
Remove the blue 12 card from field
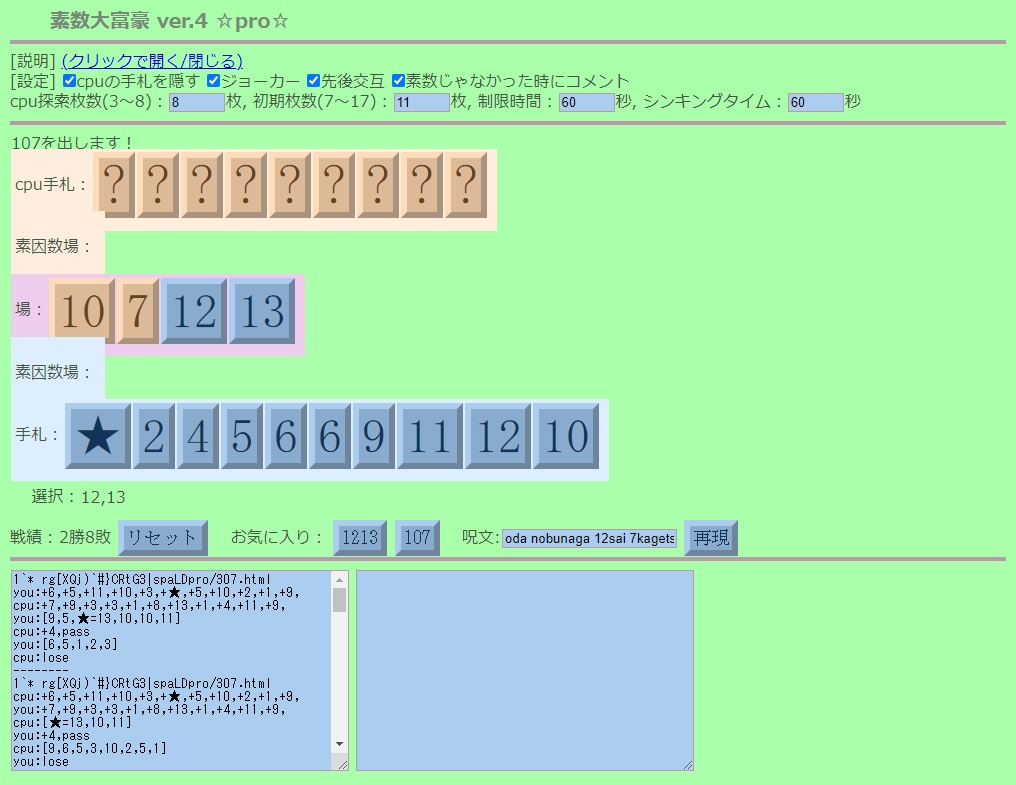pos(194,310)
